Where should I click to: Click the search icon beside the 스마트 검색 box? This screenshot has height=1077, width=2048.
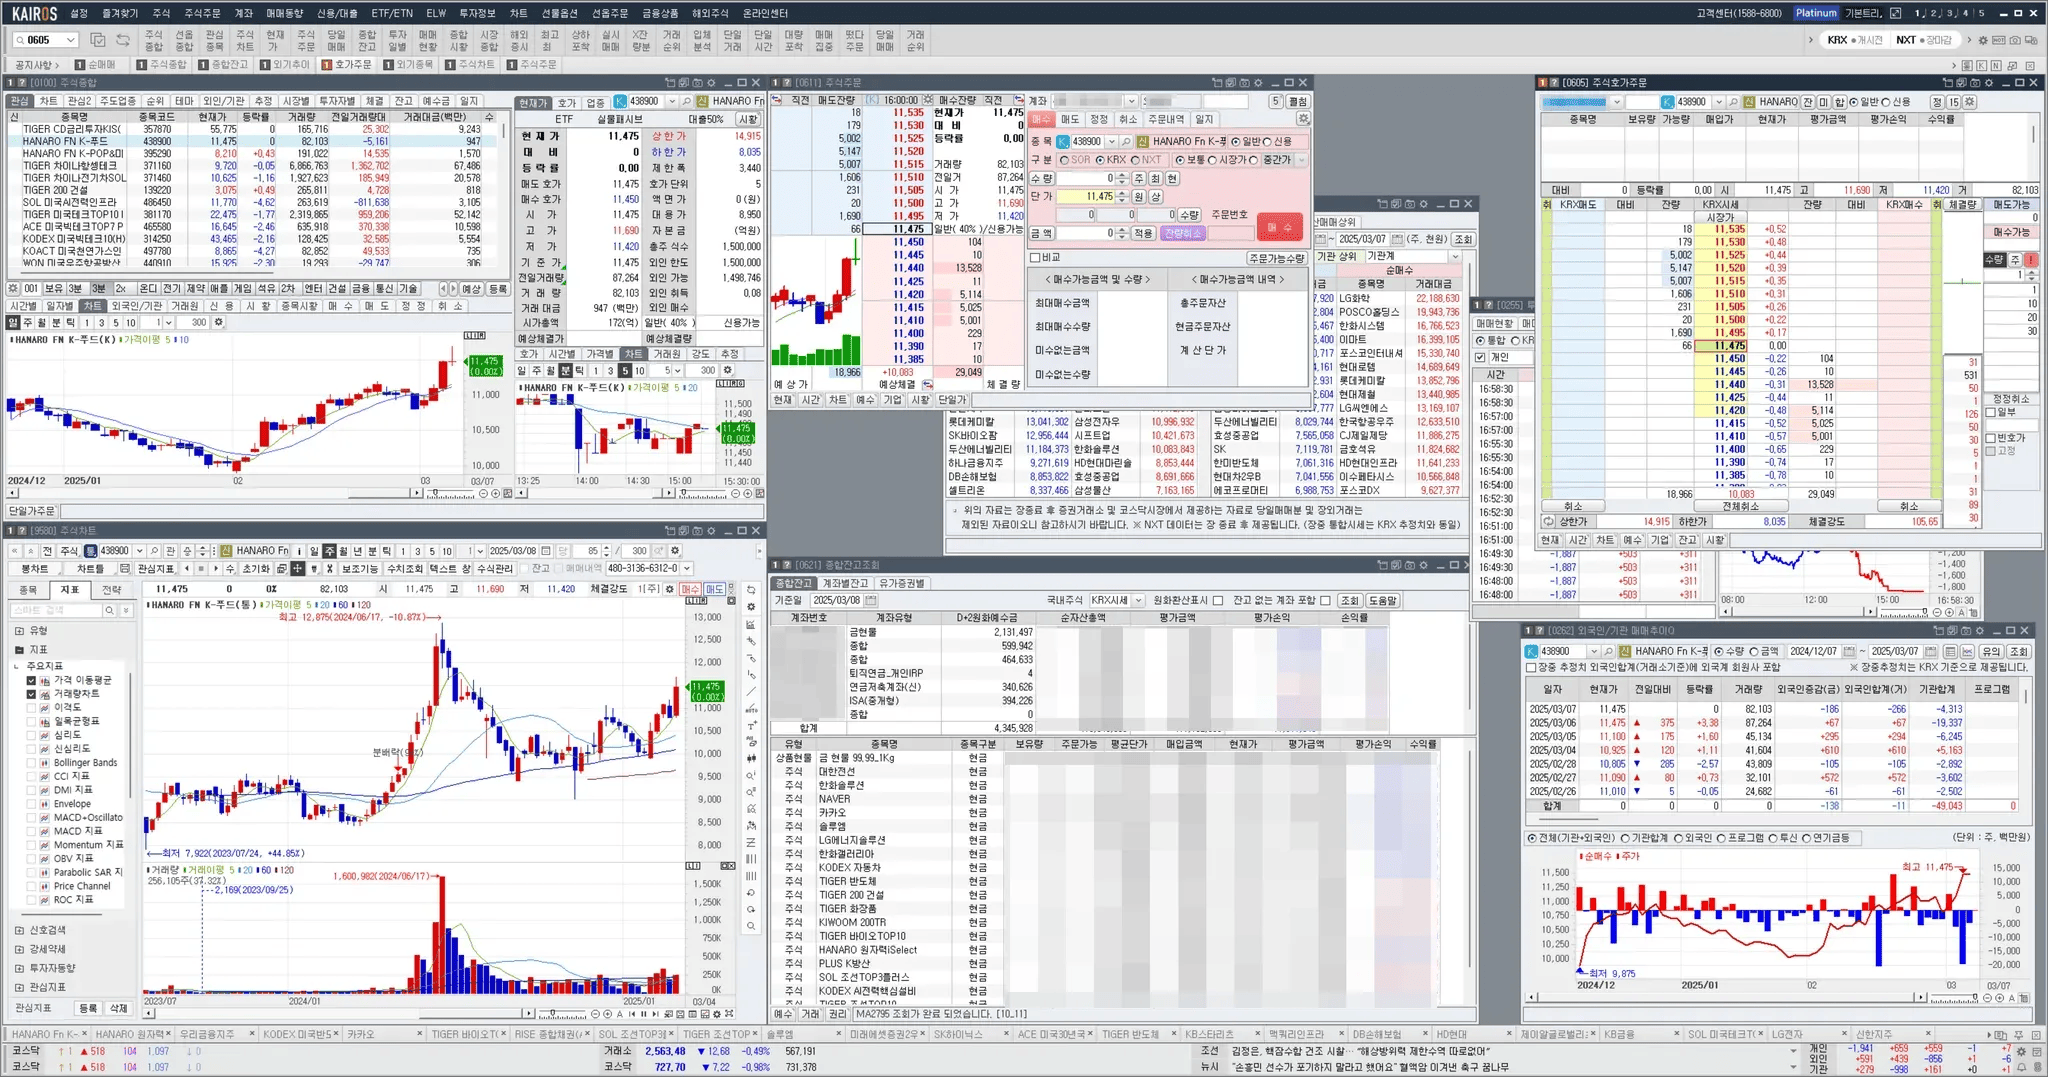click(x=110, y=610)
